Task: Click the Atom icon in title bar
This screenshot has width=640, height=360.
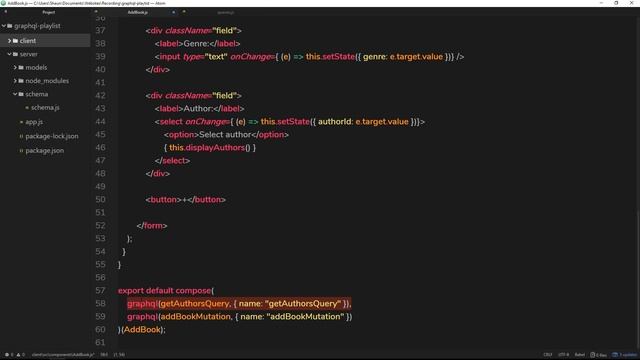Action: (x=3, y=3)
